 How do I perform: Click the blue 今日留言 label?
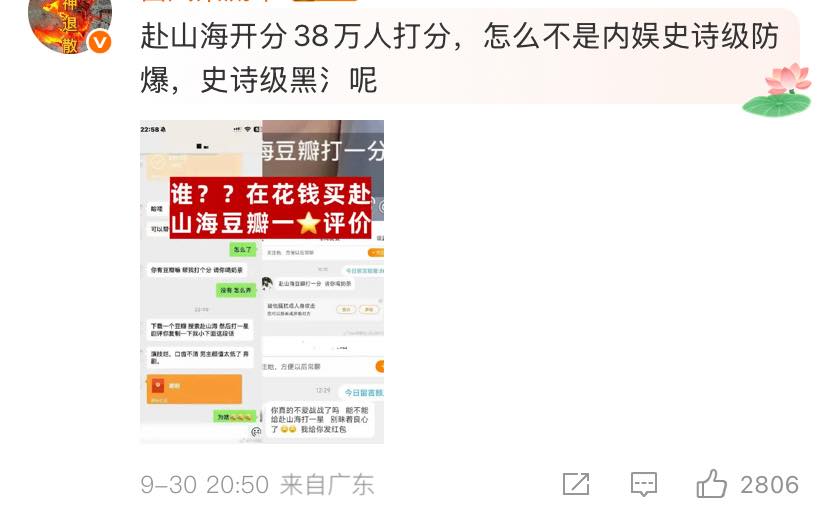tap(364, 392)
